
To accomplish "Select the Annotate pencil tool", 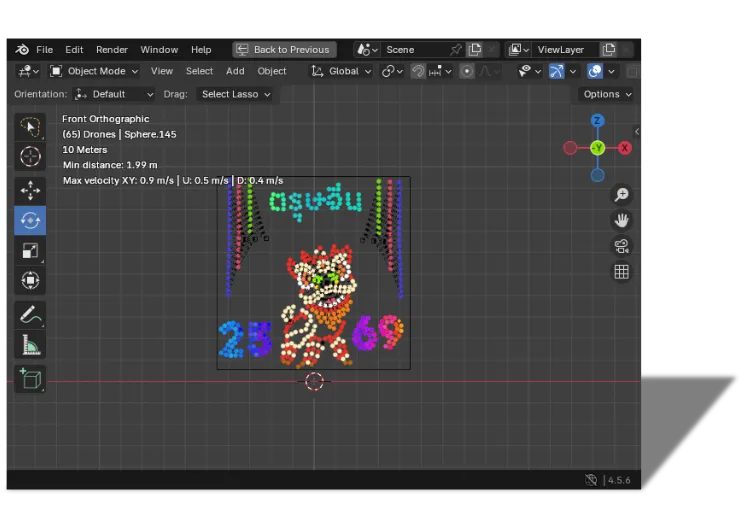I will (x=30, y=315).
